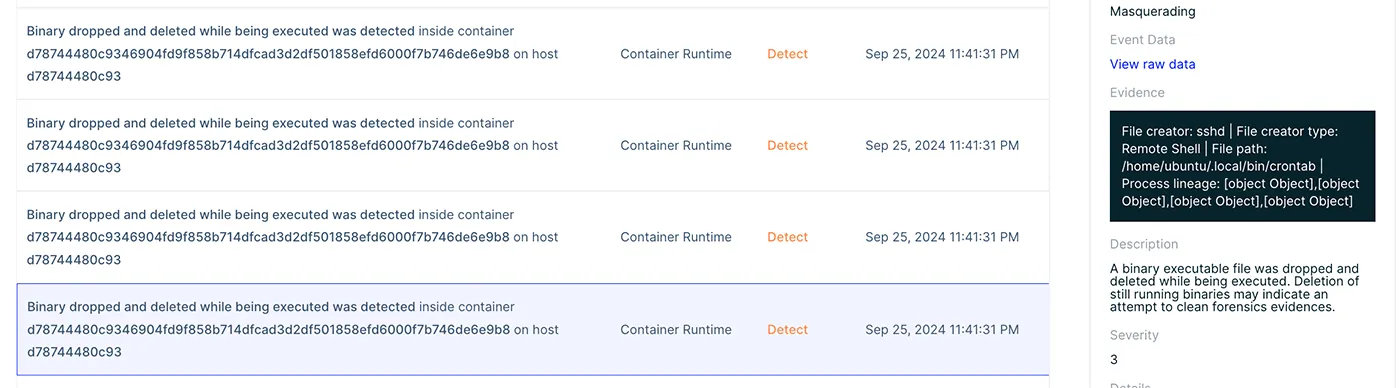Screen dimensions: 1400x388
Task: Click Detect status in the second row
Action: click(x=787, y=145)
